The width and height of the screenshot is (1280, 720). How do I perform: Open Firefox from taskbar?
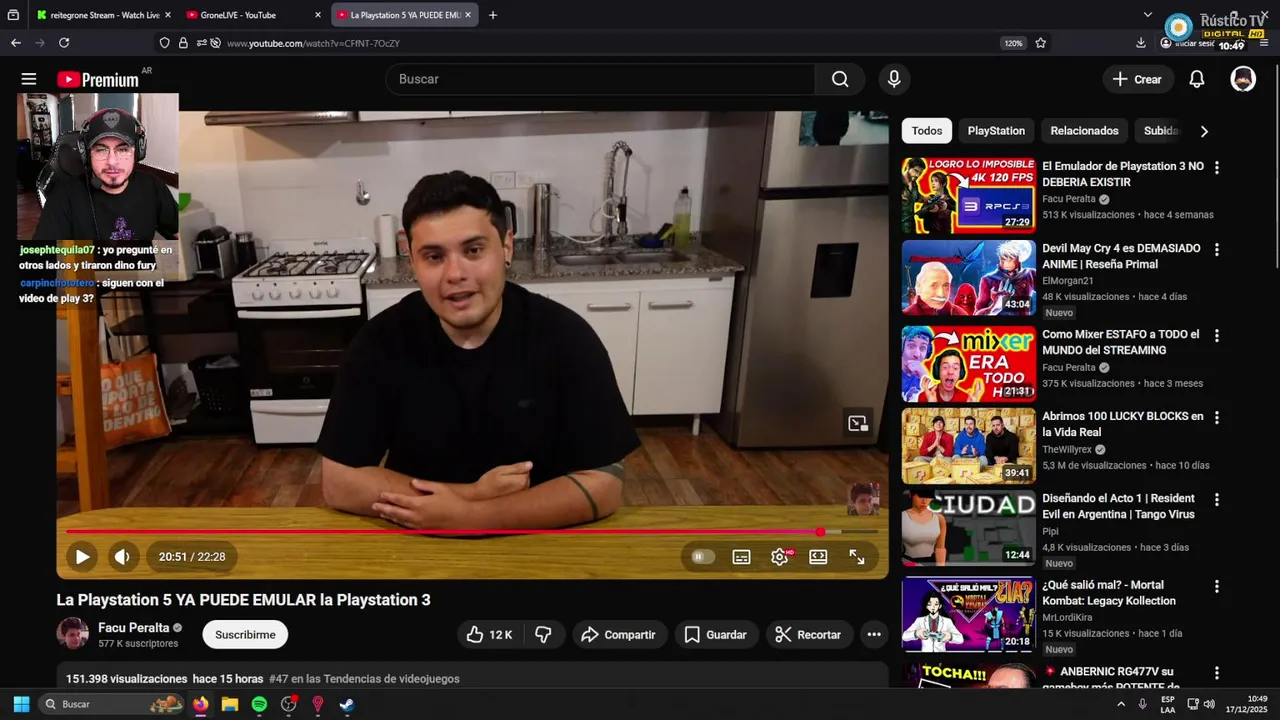tap(201, 704)
